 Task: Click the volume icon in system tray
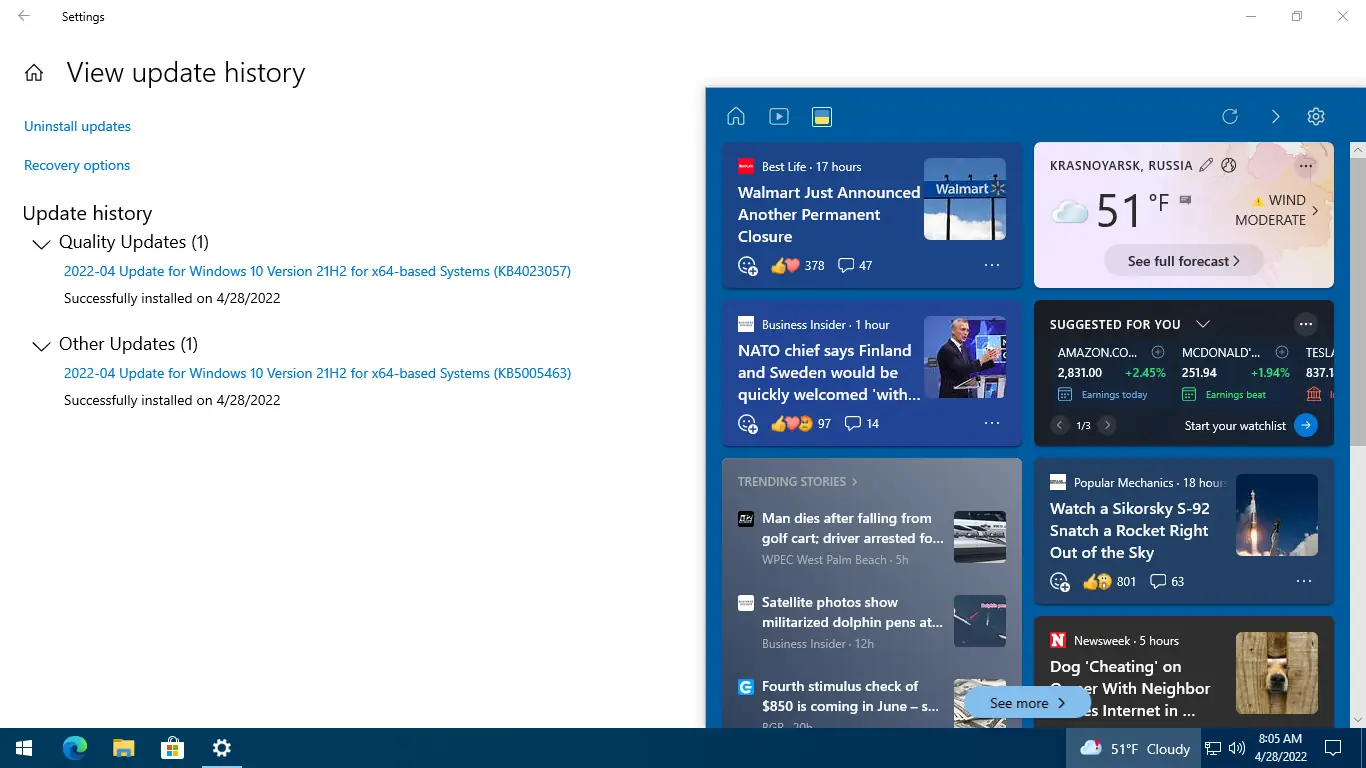[x=1237, y=748]
